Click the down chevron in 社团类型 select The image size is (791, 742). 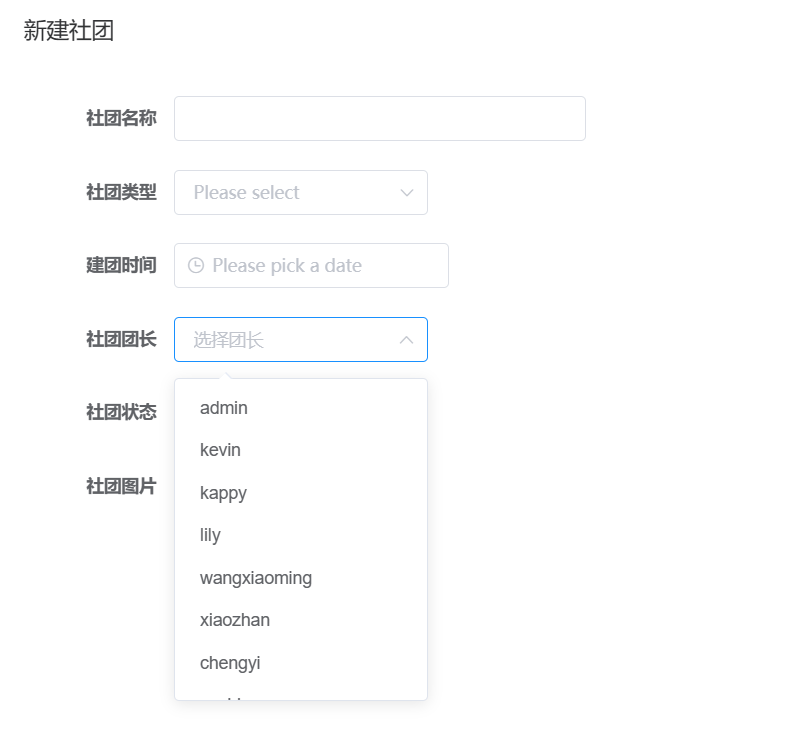pyautogui.click(x=406, y=193)
